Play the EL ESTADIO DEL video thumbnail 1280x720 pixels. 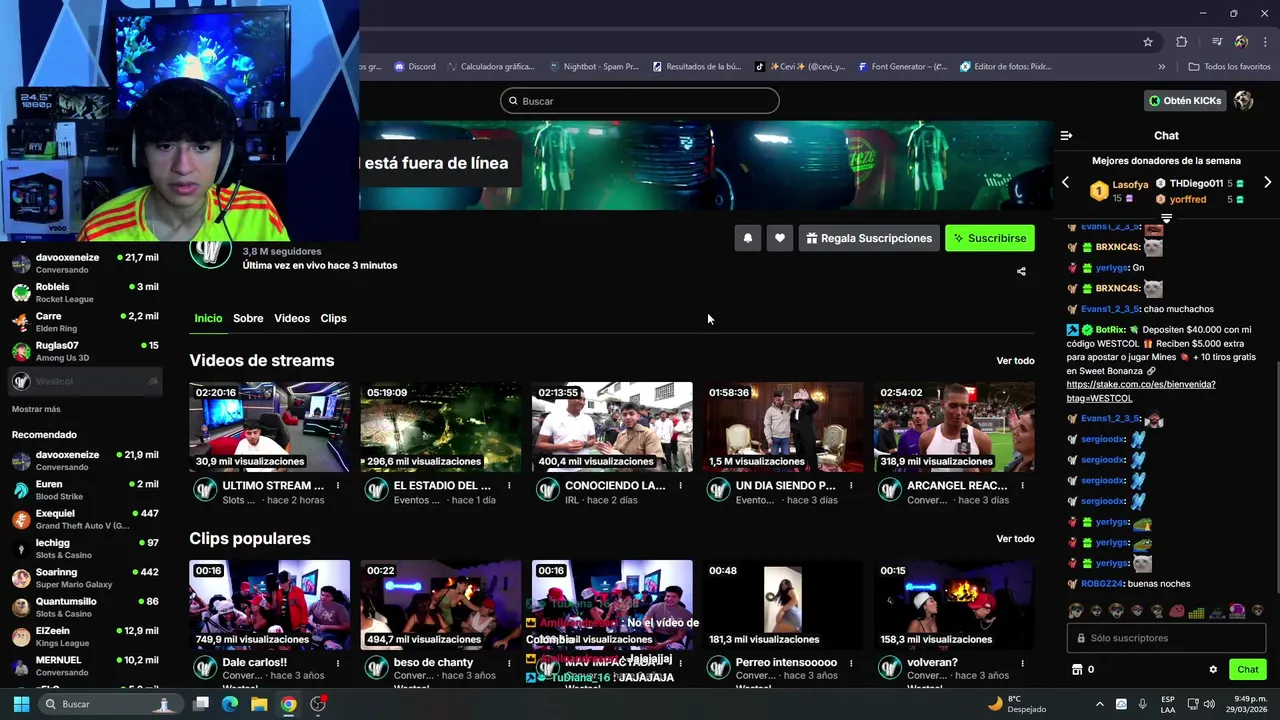tap(440, 427)
